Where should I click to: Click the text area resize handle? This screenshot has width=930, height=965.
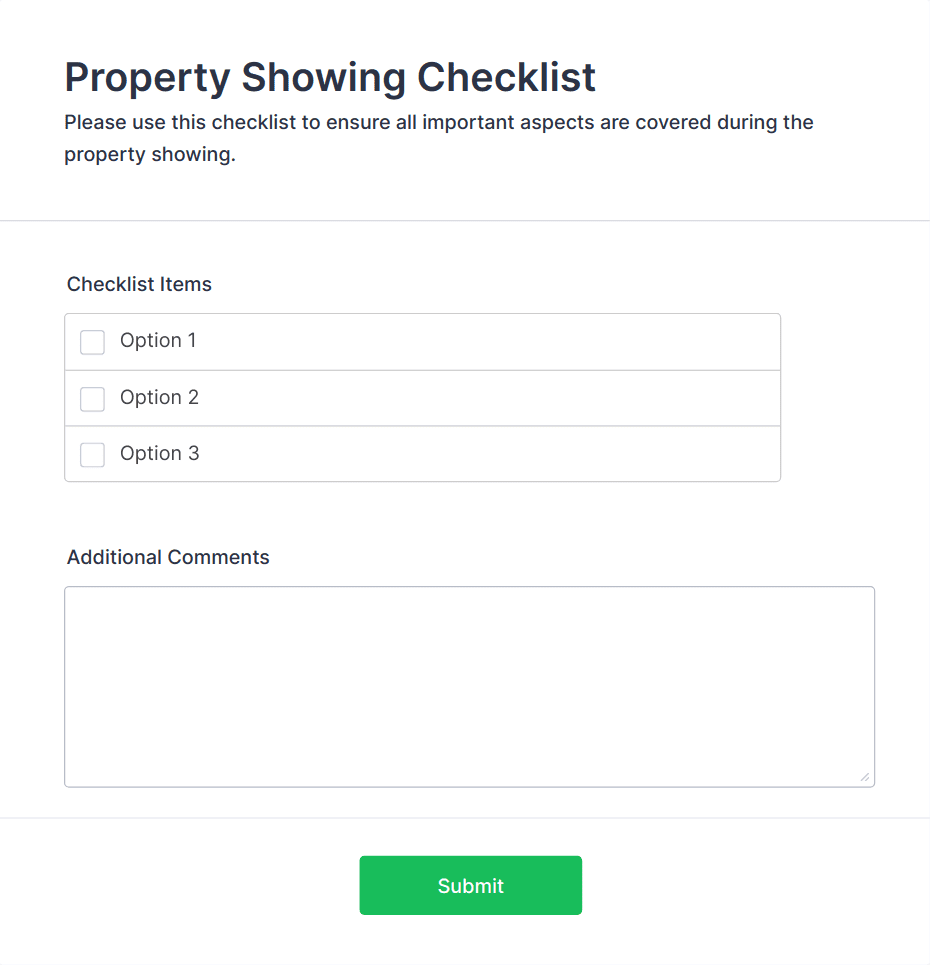[x=865, y=777]
